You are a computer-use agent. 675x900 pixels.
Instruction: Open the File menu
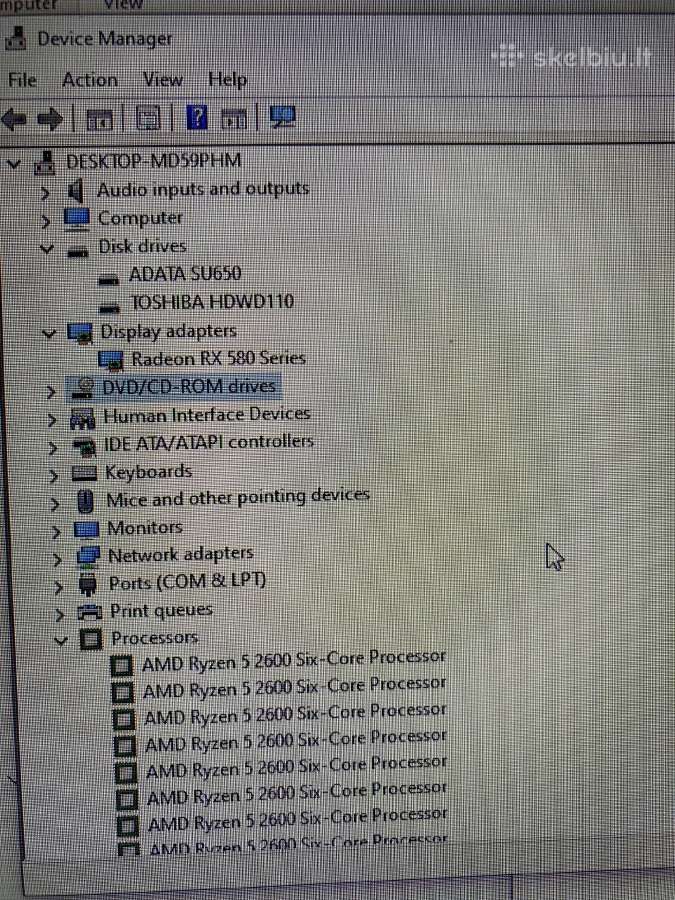pos(22,80)
